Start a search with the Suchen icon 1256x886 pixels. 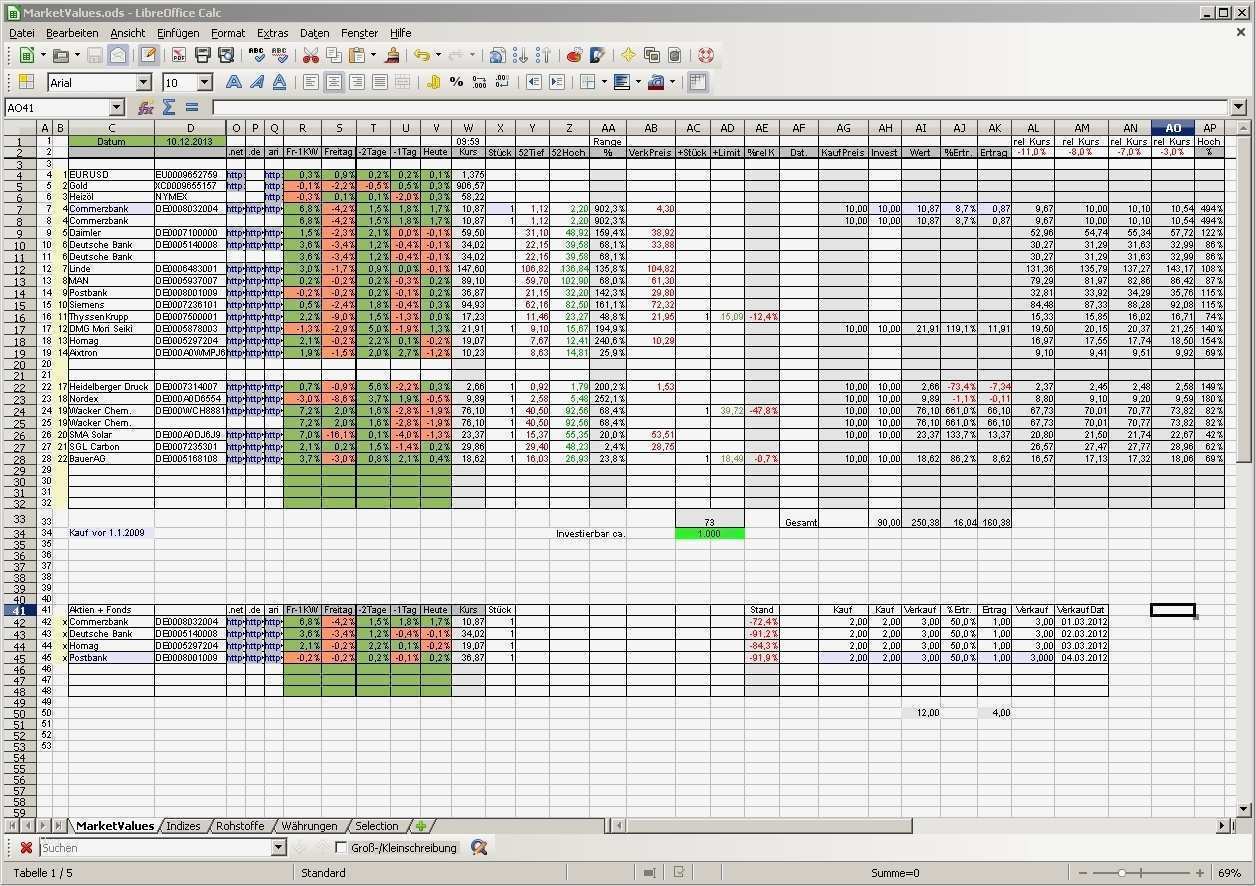[x=478, y=847]
